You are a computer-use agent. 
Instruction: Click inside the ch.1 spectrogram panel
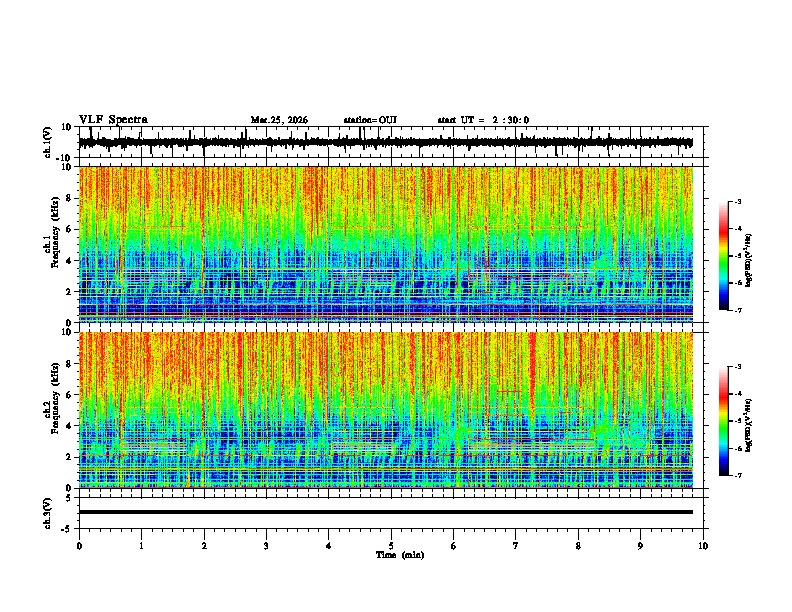point(386,244)
